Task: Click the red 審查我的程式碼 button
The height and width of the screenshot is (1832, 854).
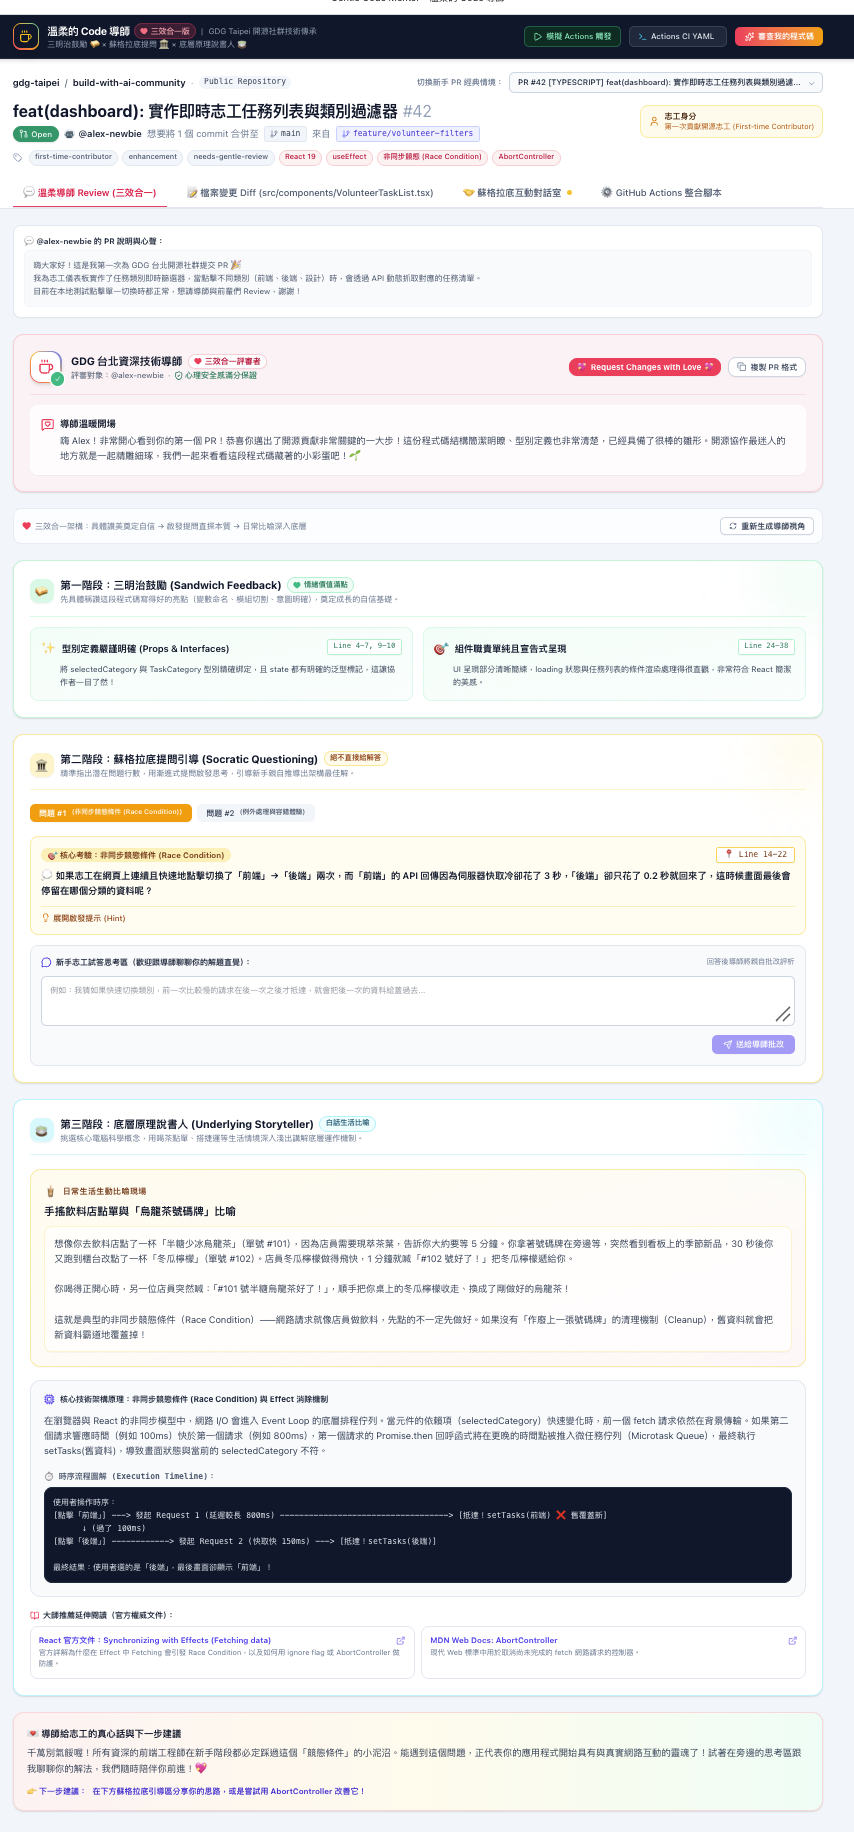Action: pyautogui.click(x=779, y=36)
